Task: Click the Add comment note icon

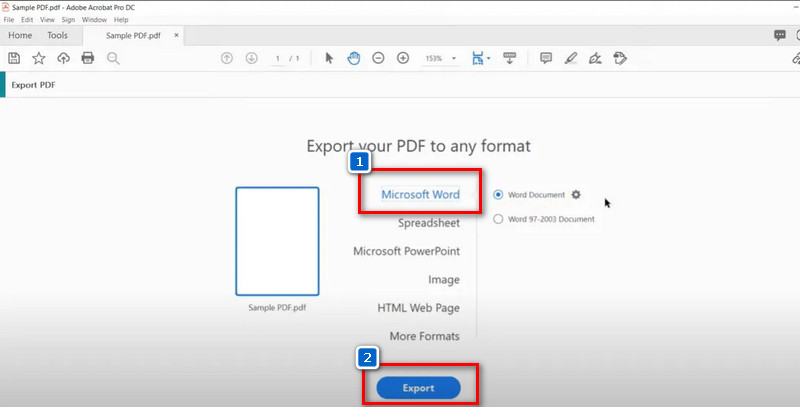Action: point(546,58)
